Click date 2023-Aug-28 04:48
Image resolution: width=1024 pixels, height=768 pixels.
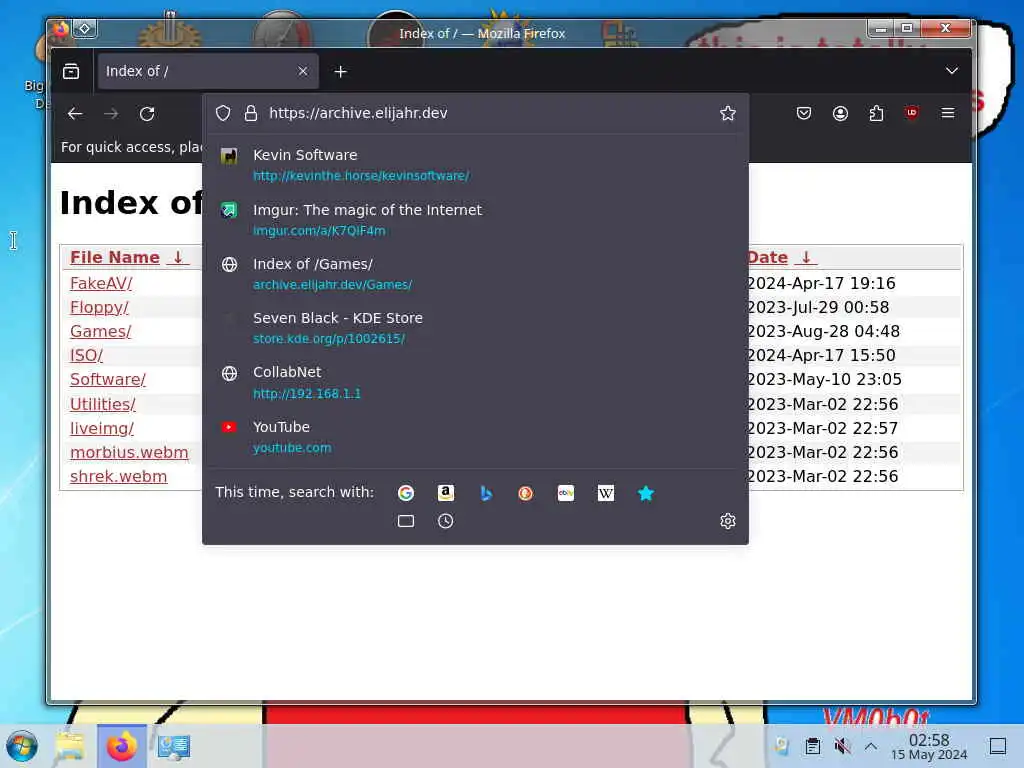point(823,331)
